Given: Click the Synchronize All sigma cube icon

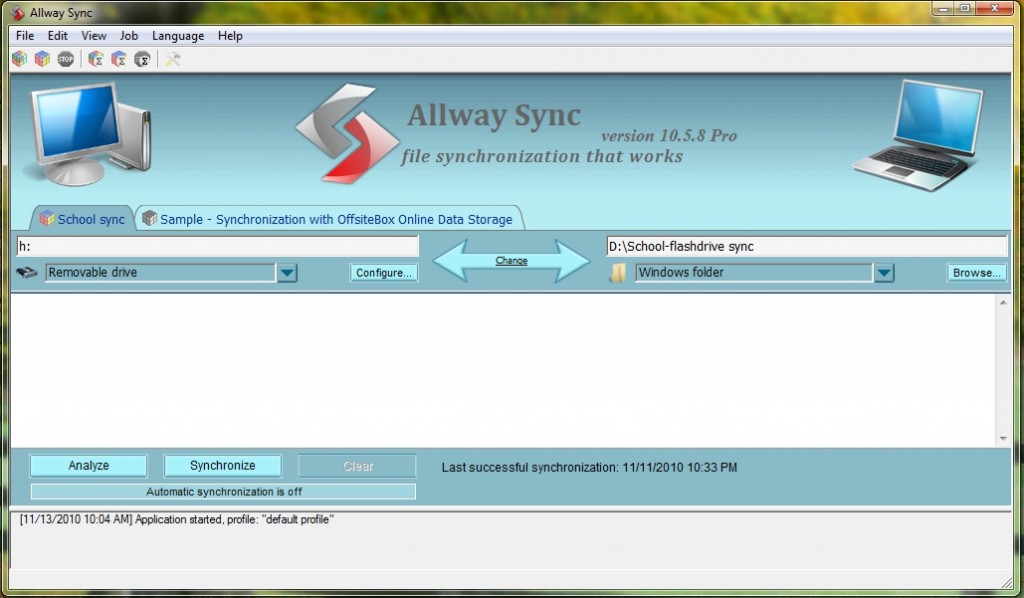Looking at the screenshot, I should click(x=119, y=59).
